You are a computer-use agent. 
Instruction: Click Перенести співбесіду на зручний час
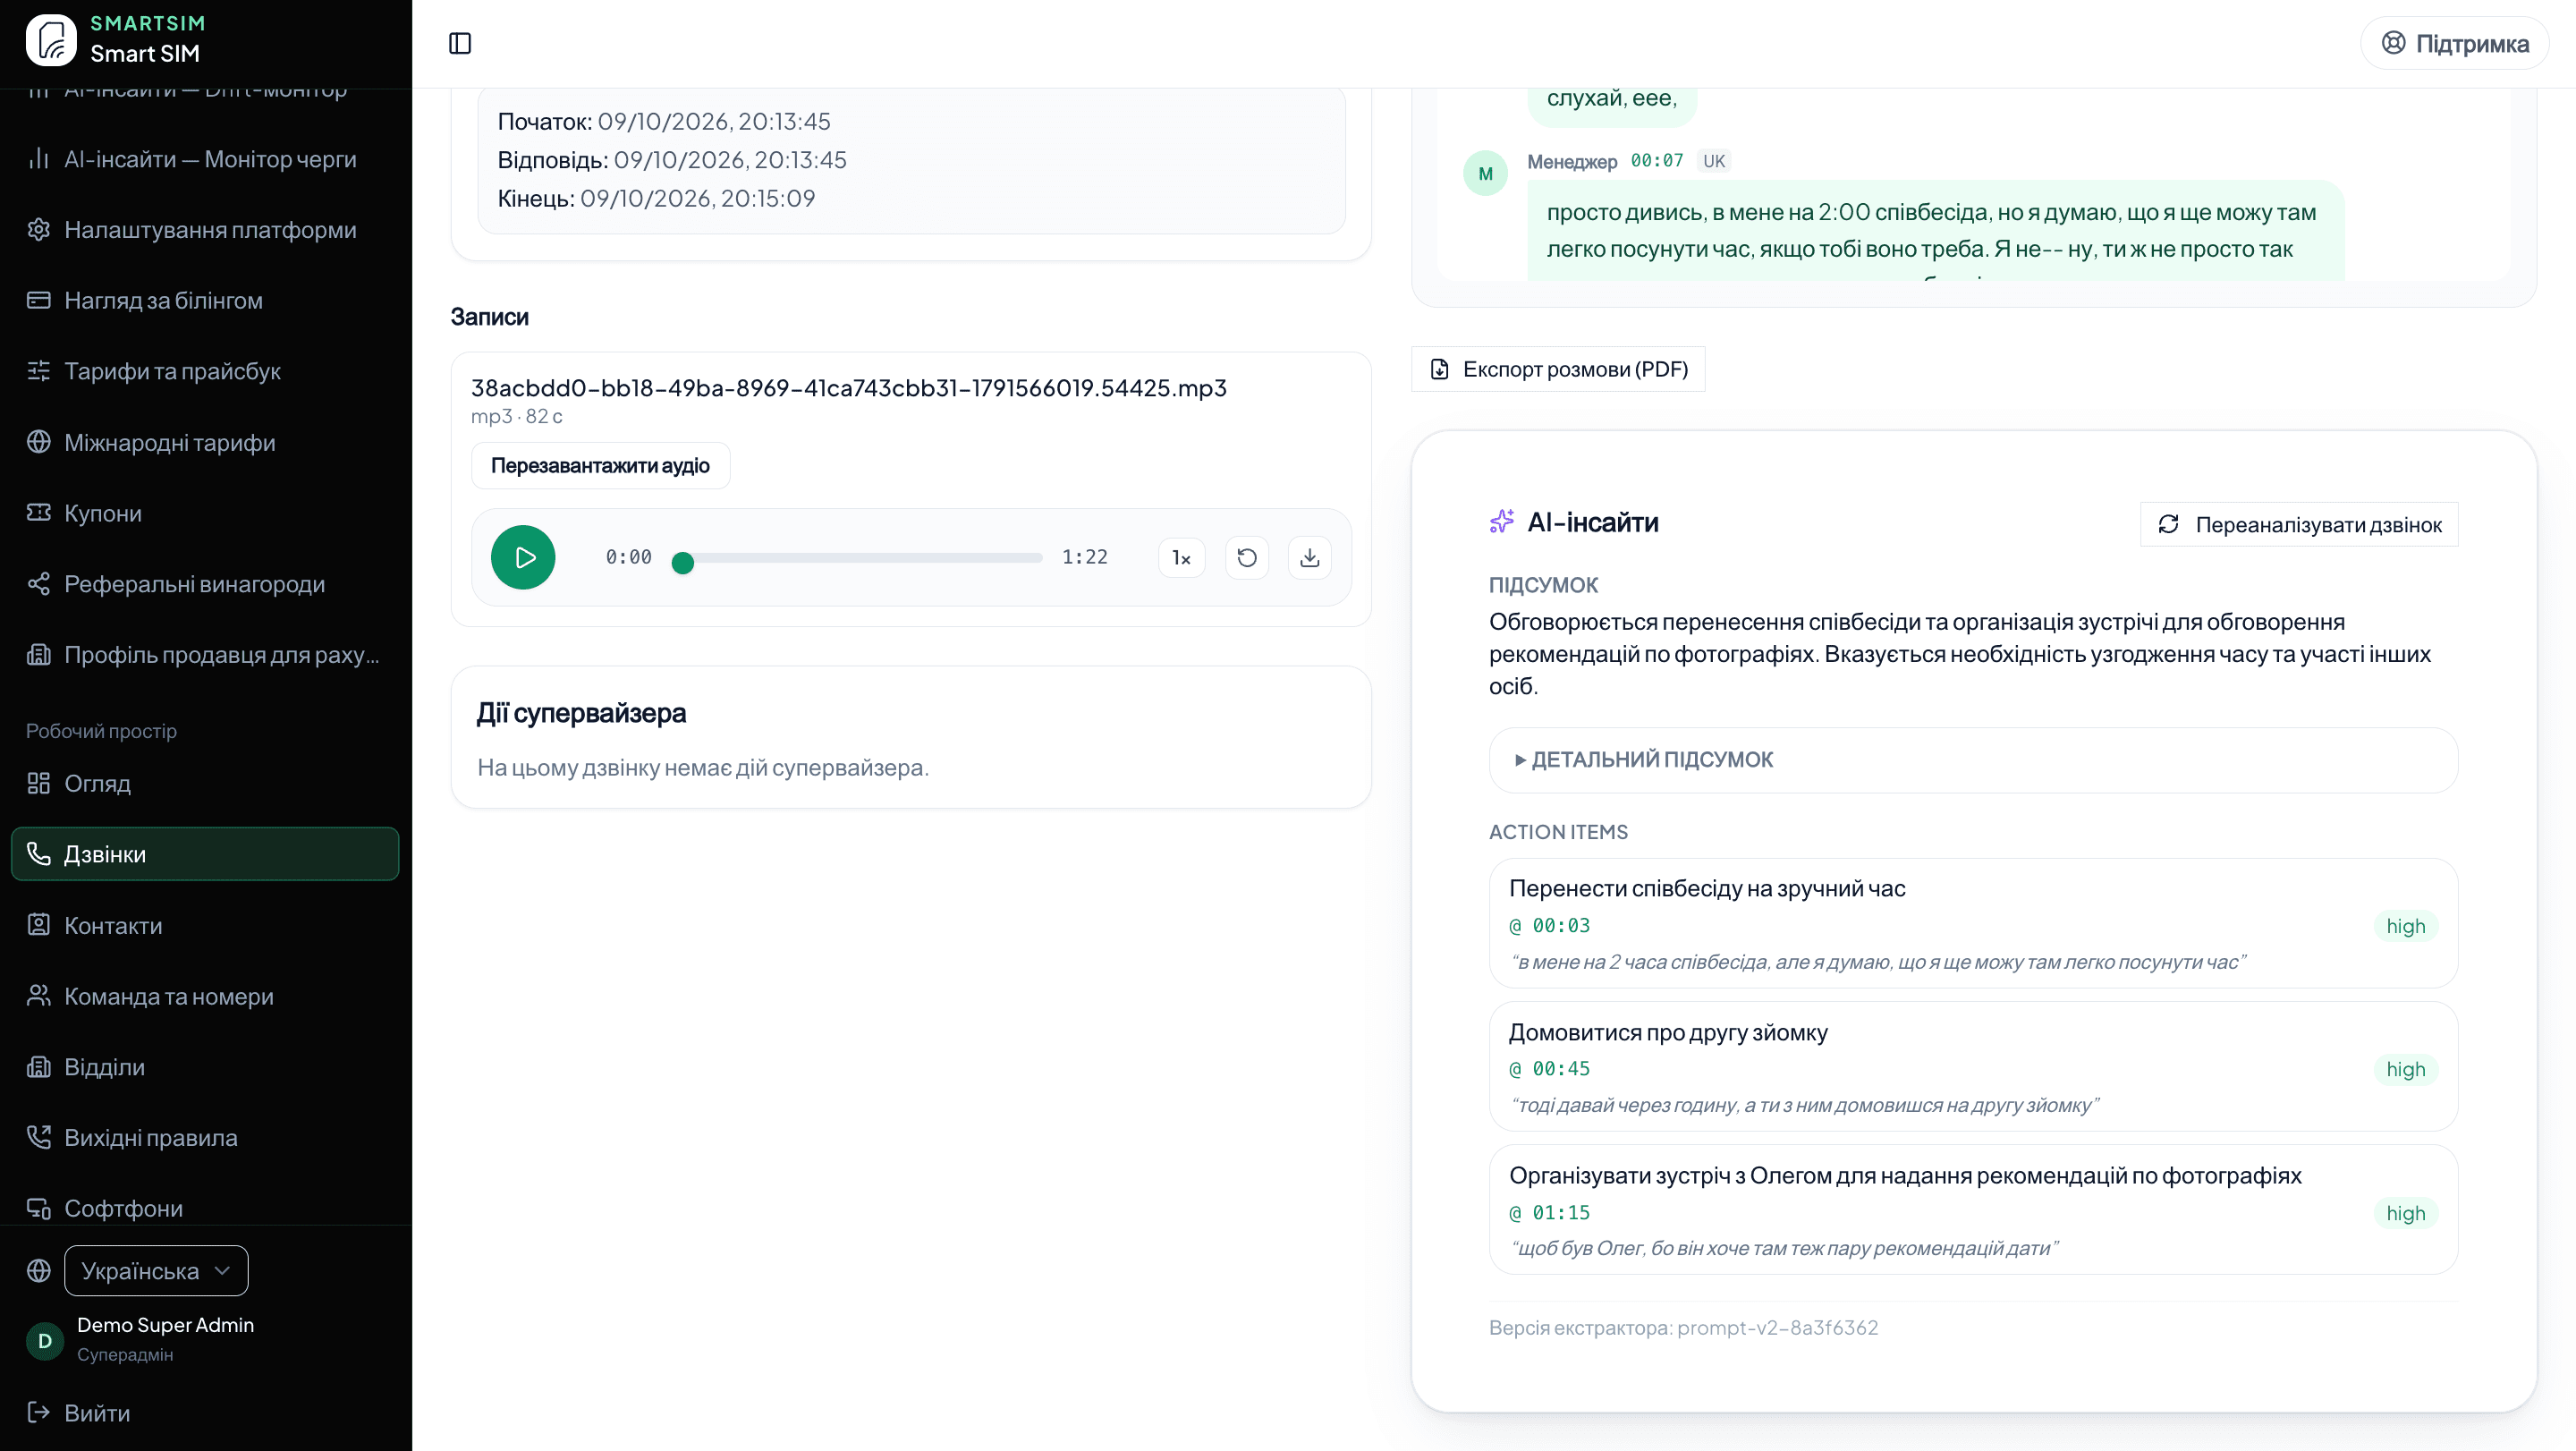1707,888
